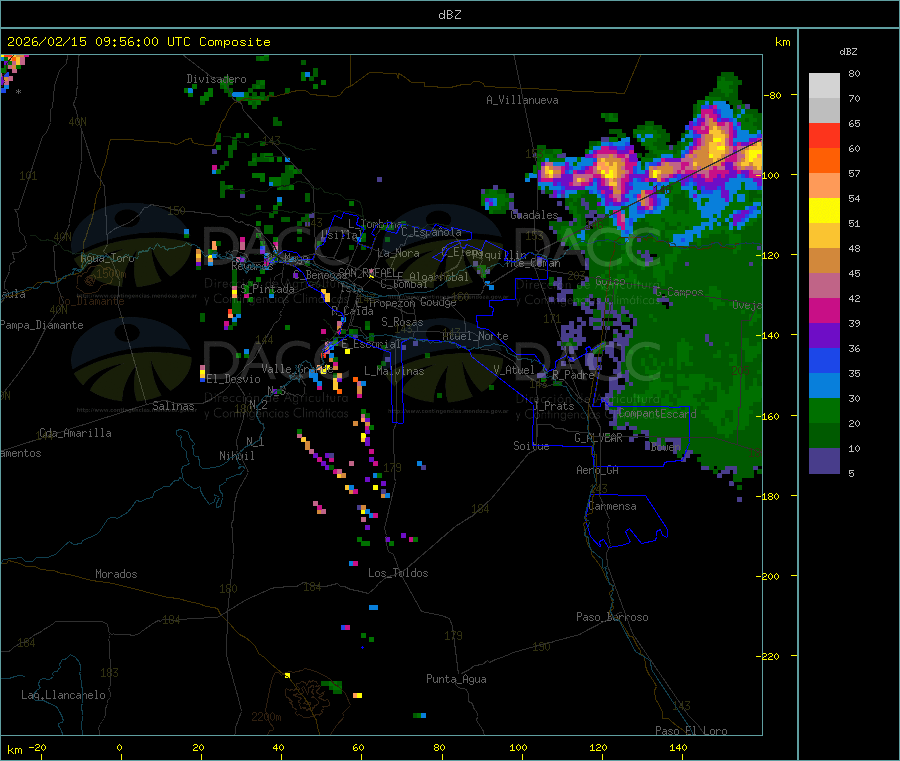Click the J_Prats label
Viewport: 900px width, 761px height.
[x=553, y=406]
